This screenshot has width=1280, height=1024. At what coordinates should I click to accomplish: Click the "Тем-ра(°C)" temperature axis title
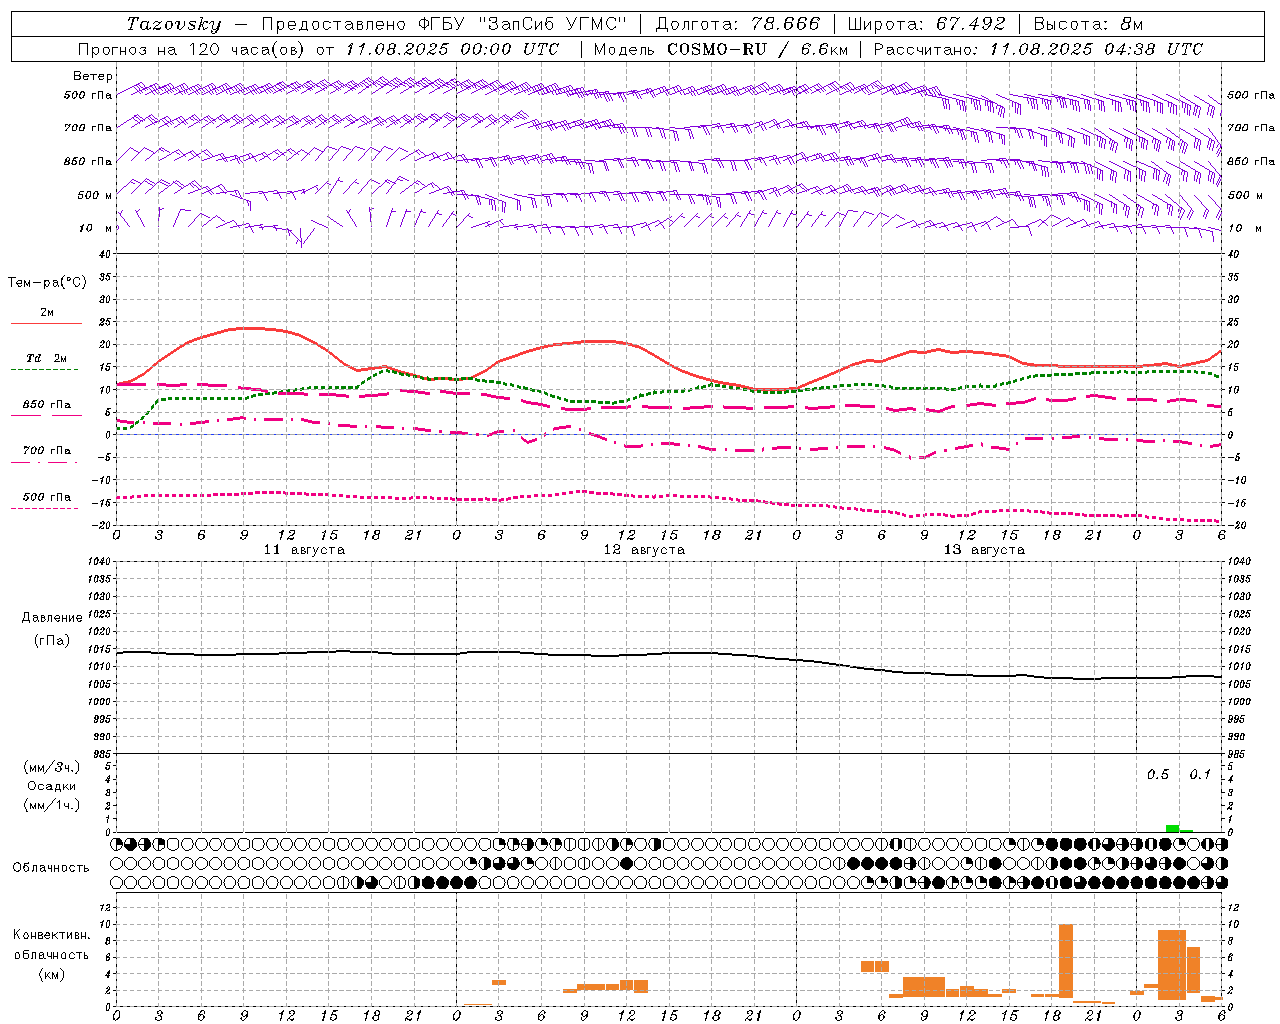47,283
